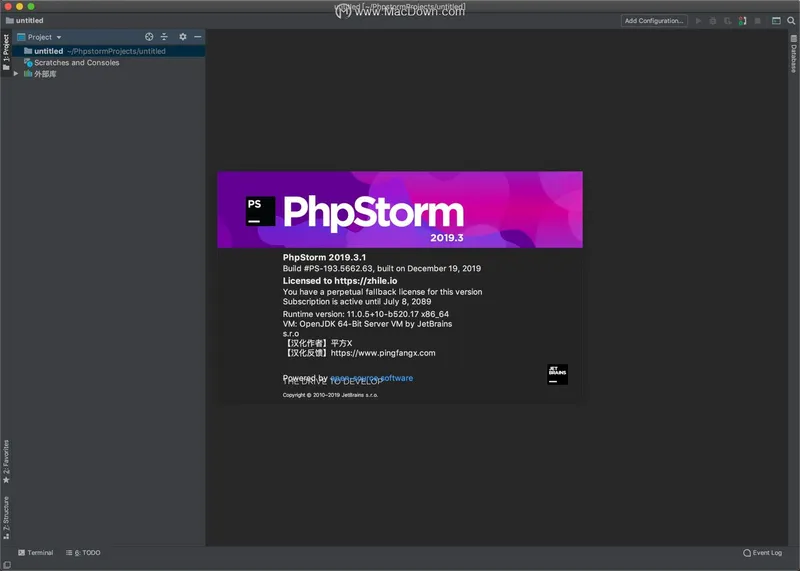Click the Add Configuration button
This screenshot has width=800, height=571.
coord(654,20)
